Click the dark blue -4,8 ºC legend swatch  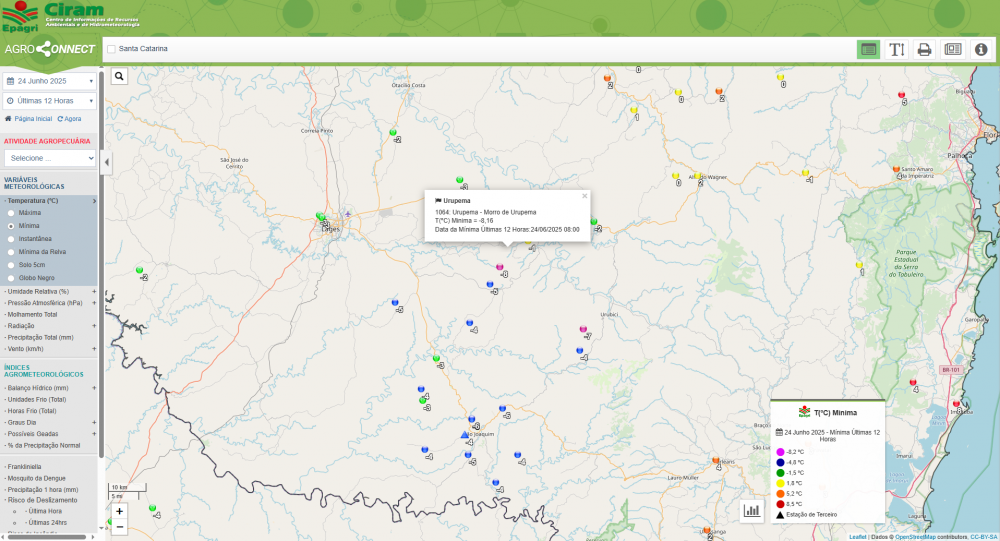(x=780, y=463)
